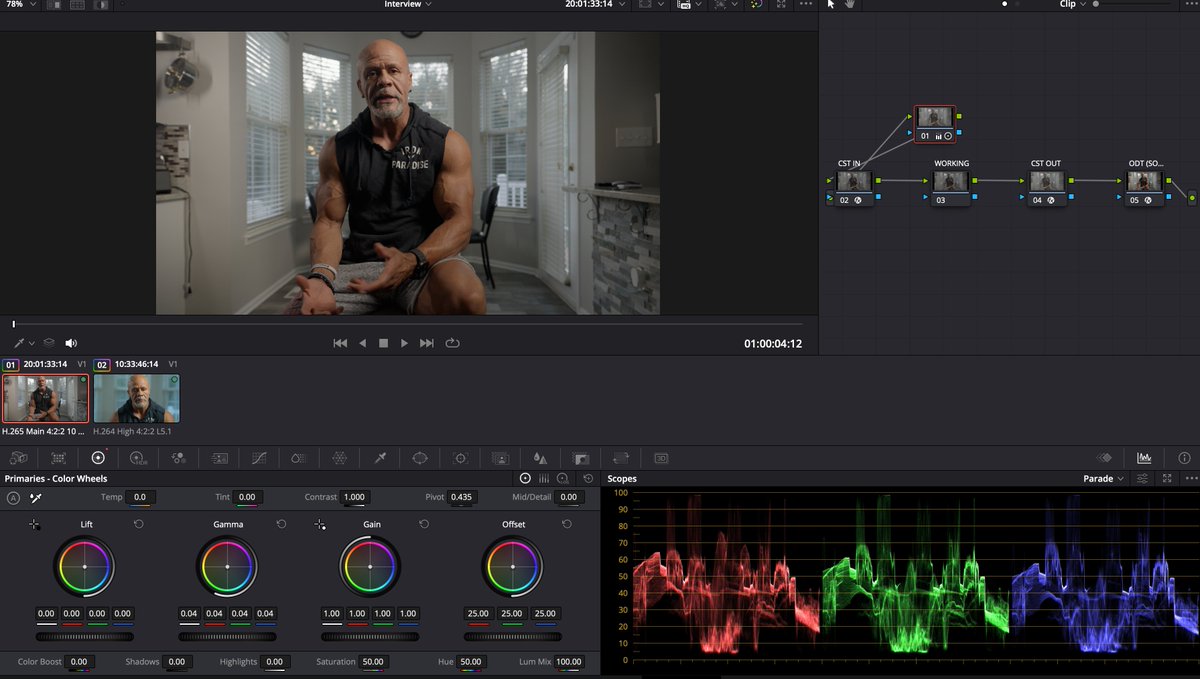The width and height of the screenshot is (1200, 679).
Task: Open the Magic Mask palette
Action: [500, 457]
